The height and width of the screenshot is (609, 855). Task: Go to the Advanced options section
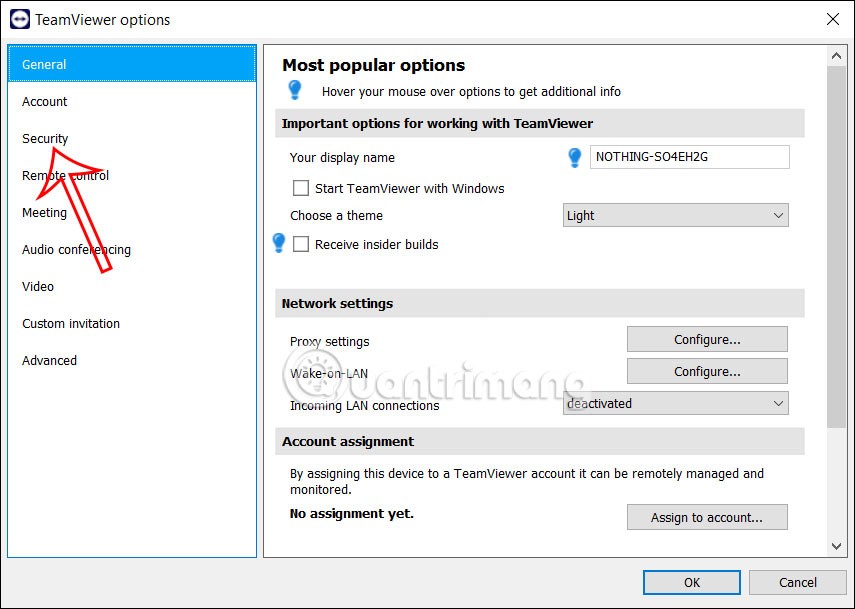pos(49,360)
